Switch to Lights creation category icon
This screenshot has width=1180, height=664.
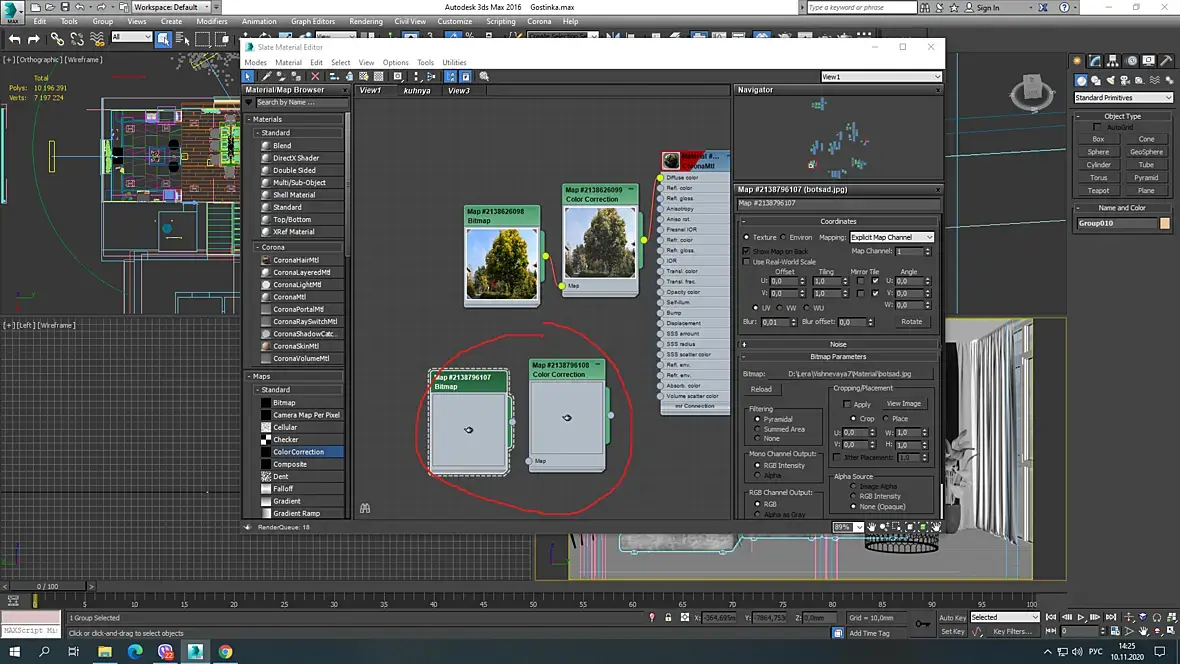coord(1113,80)
